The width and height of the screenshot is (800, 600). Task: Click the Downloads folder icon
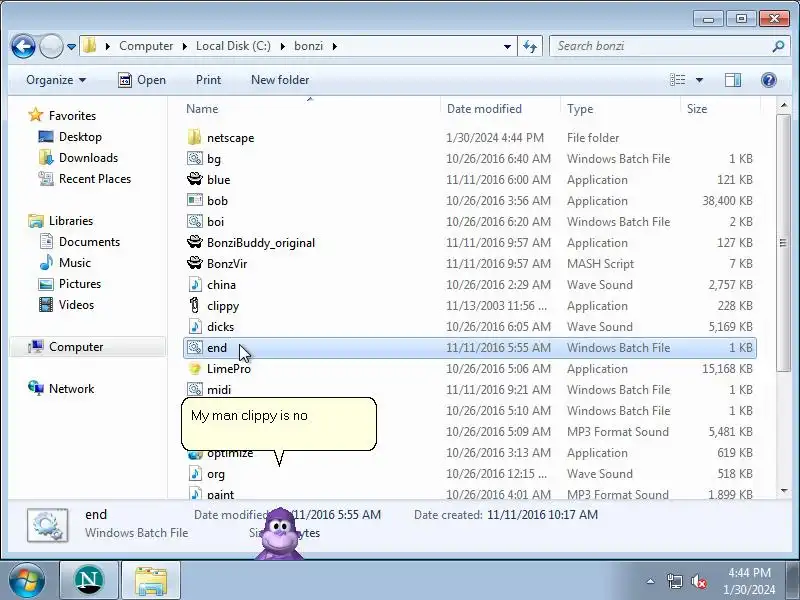pyautogui.click(x=46, y=158)
